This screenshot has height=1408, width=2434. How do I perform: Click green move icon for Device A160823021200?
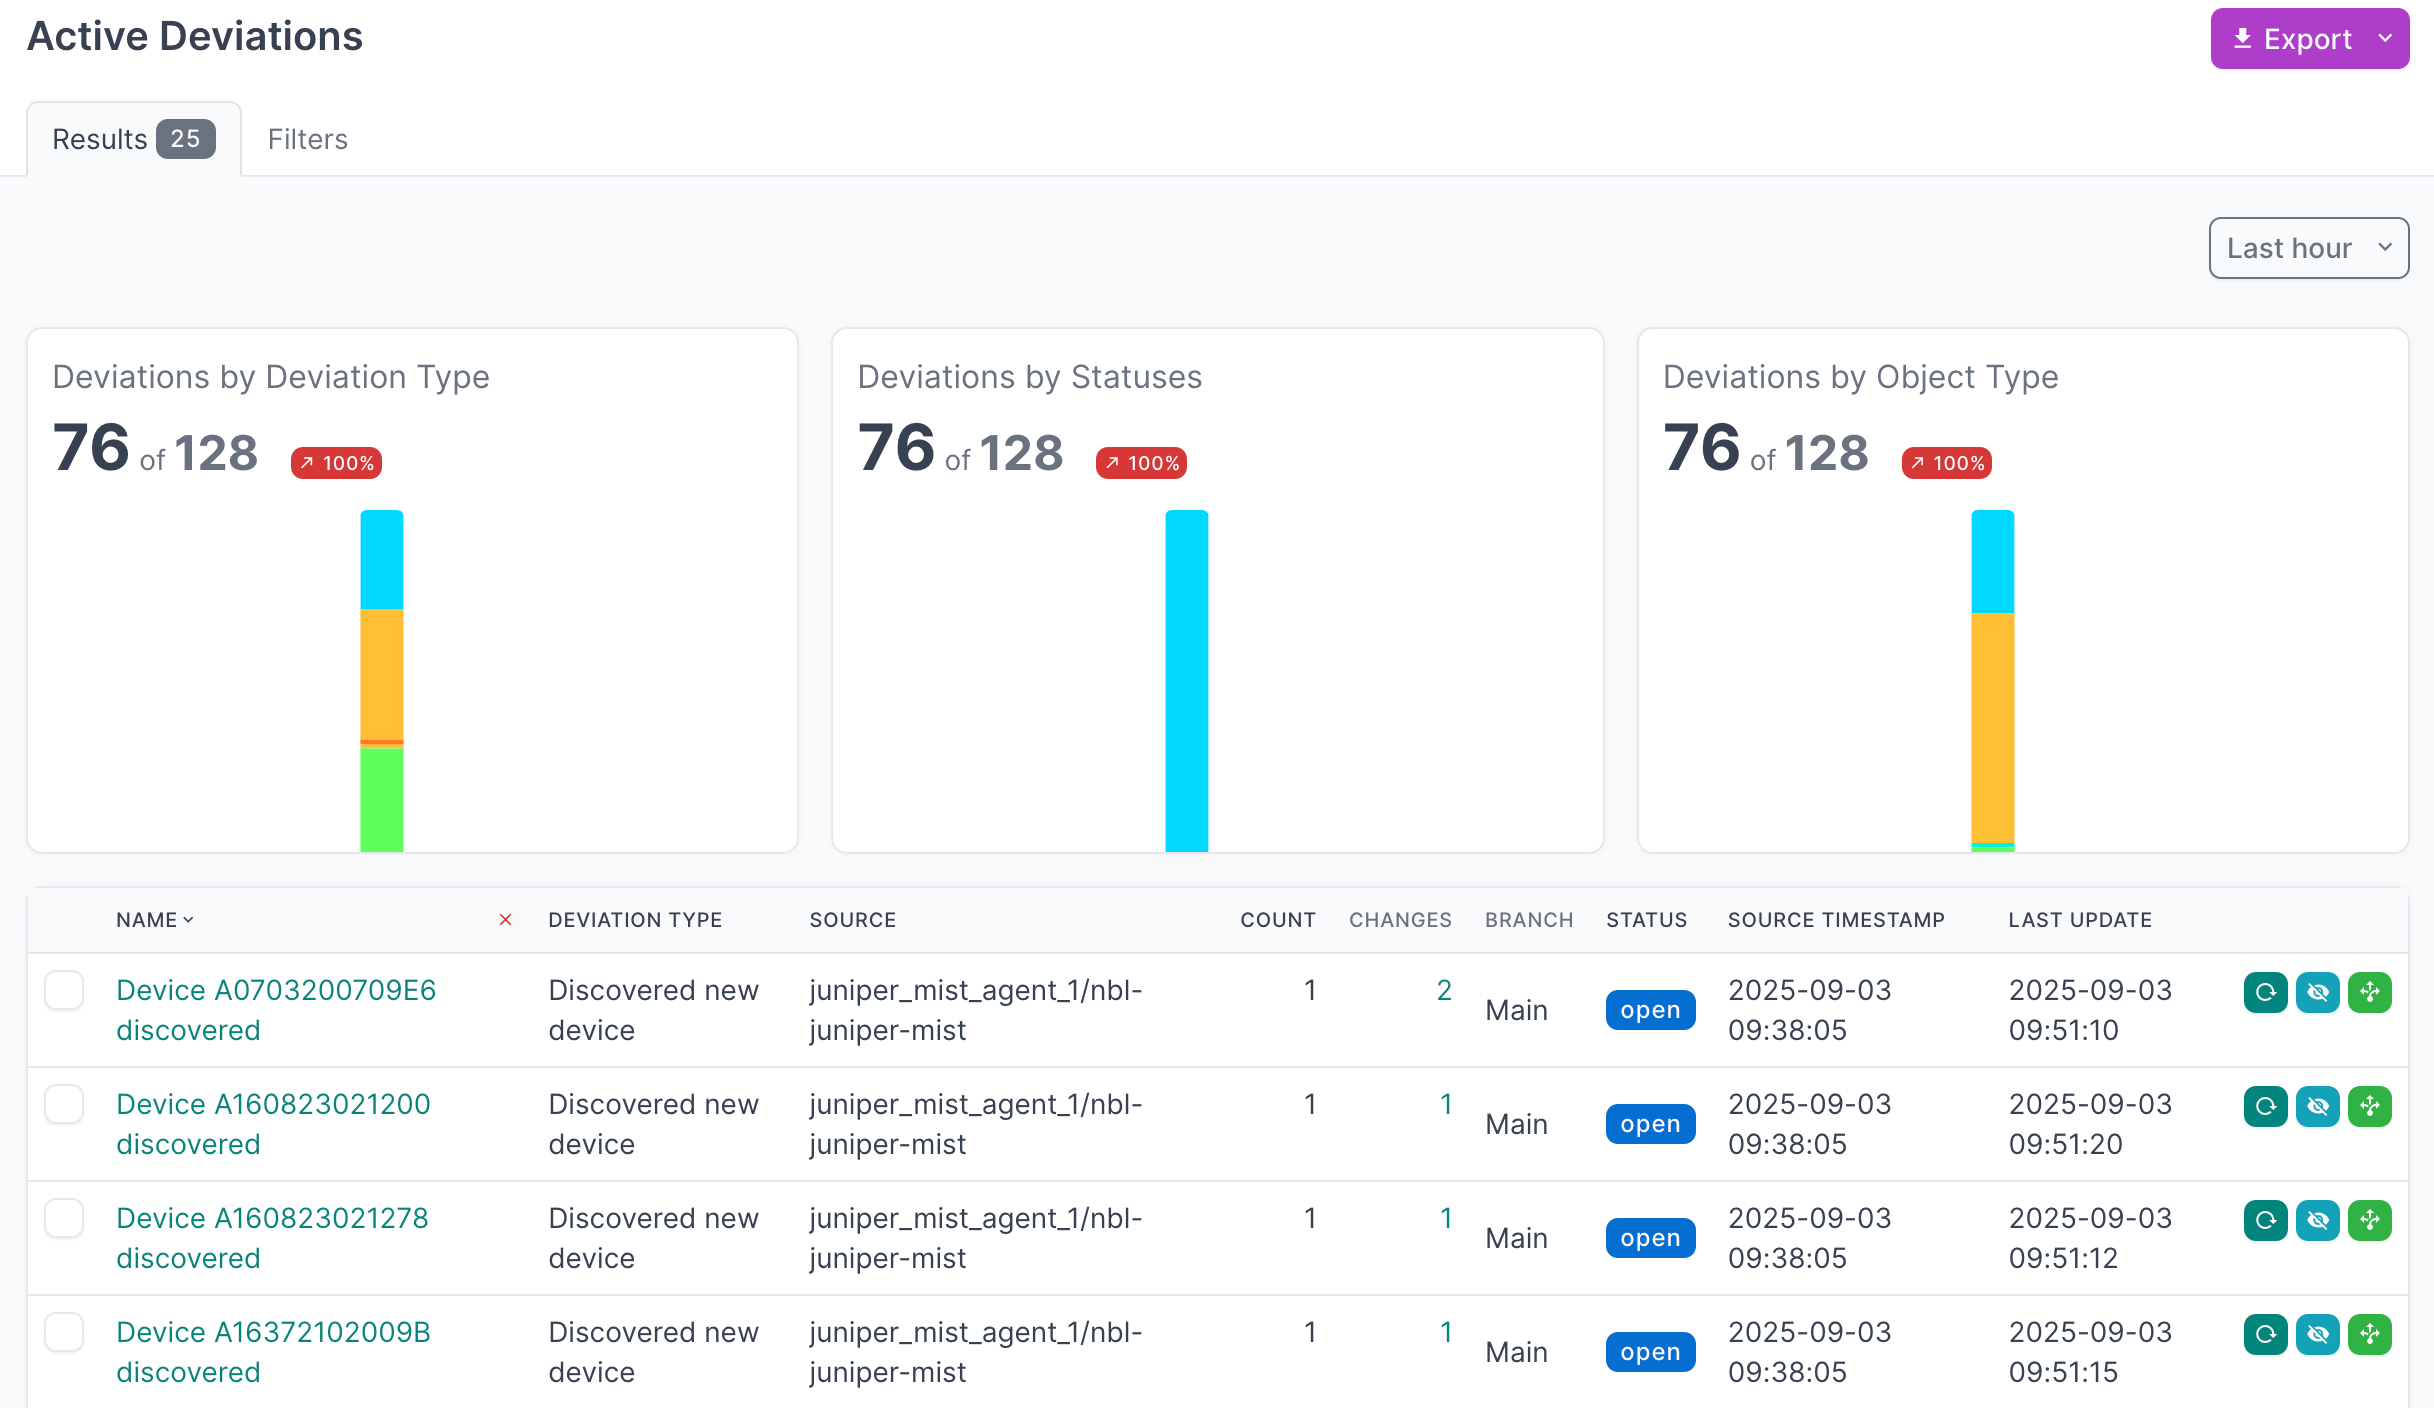click(2369, 1106)
